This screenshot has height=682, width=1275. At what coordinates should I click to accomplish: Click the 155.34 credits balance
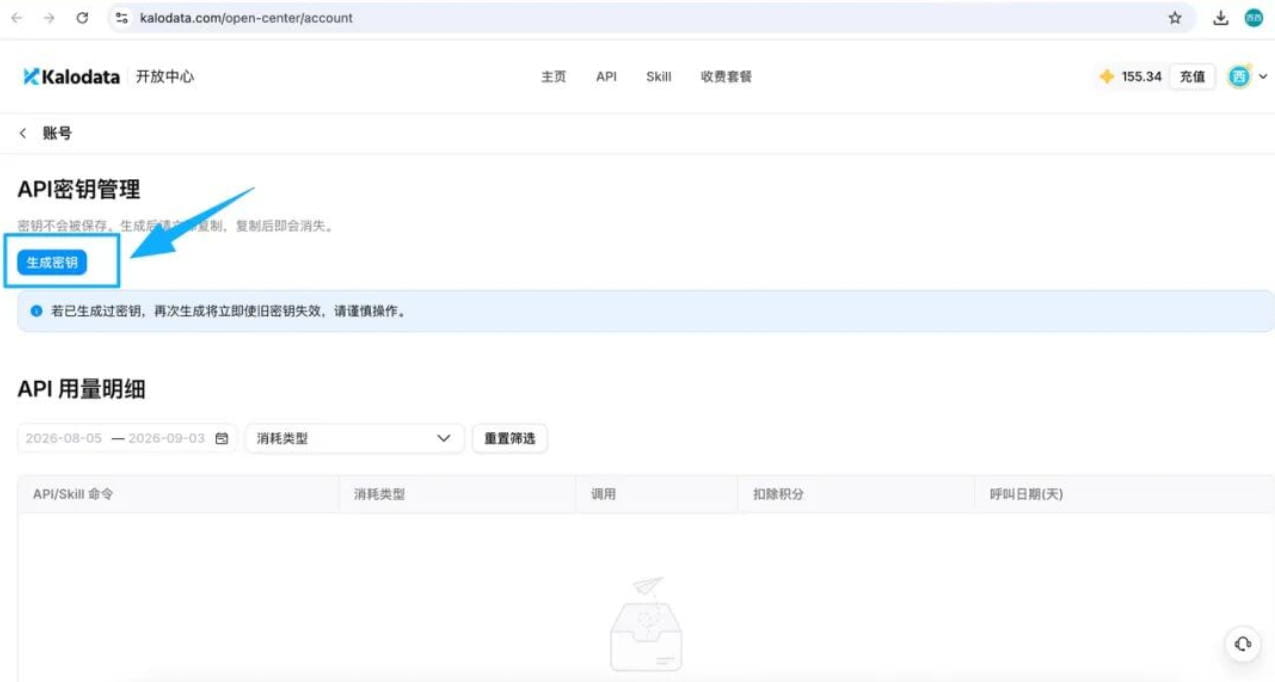click(1141, 77)
